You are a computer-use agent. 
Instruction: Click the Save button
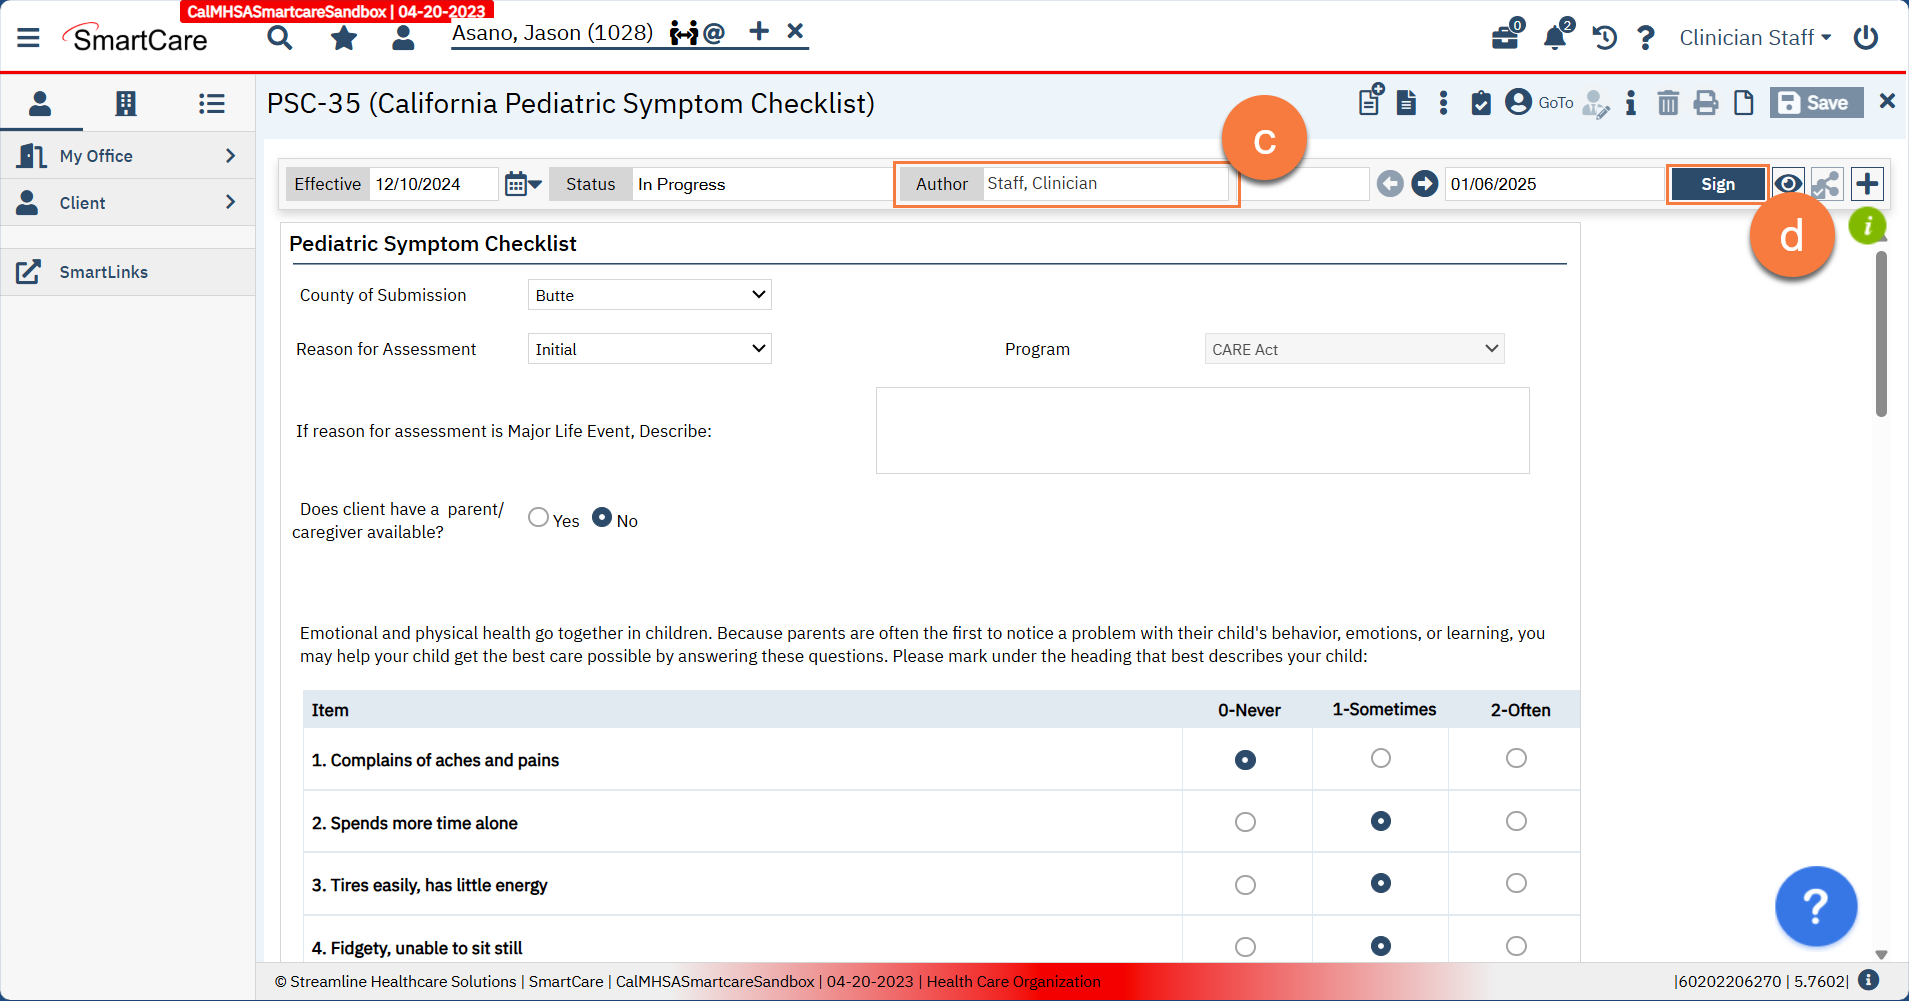coord(1816,103)
